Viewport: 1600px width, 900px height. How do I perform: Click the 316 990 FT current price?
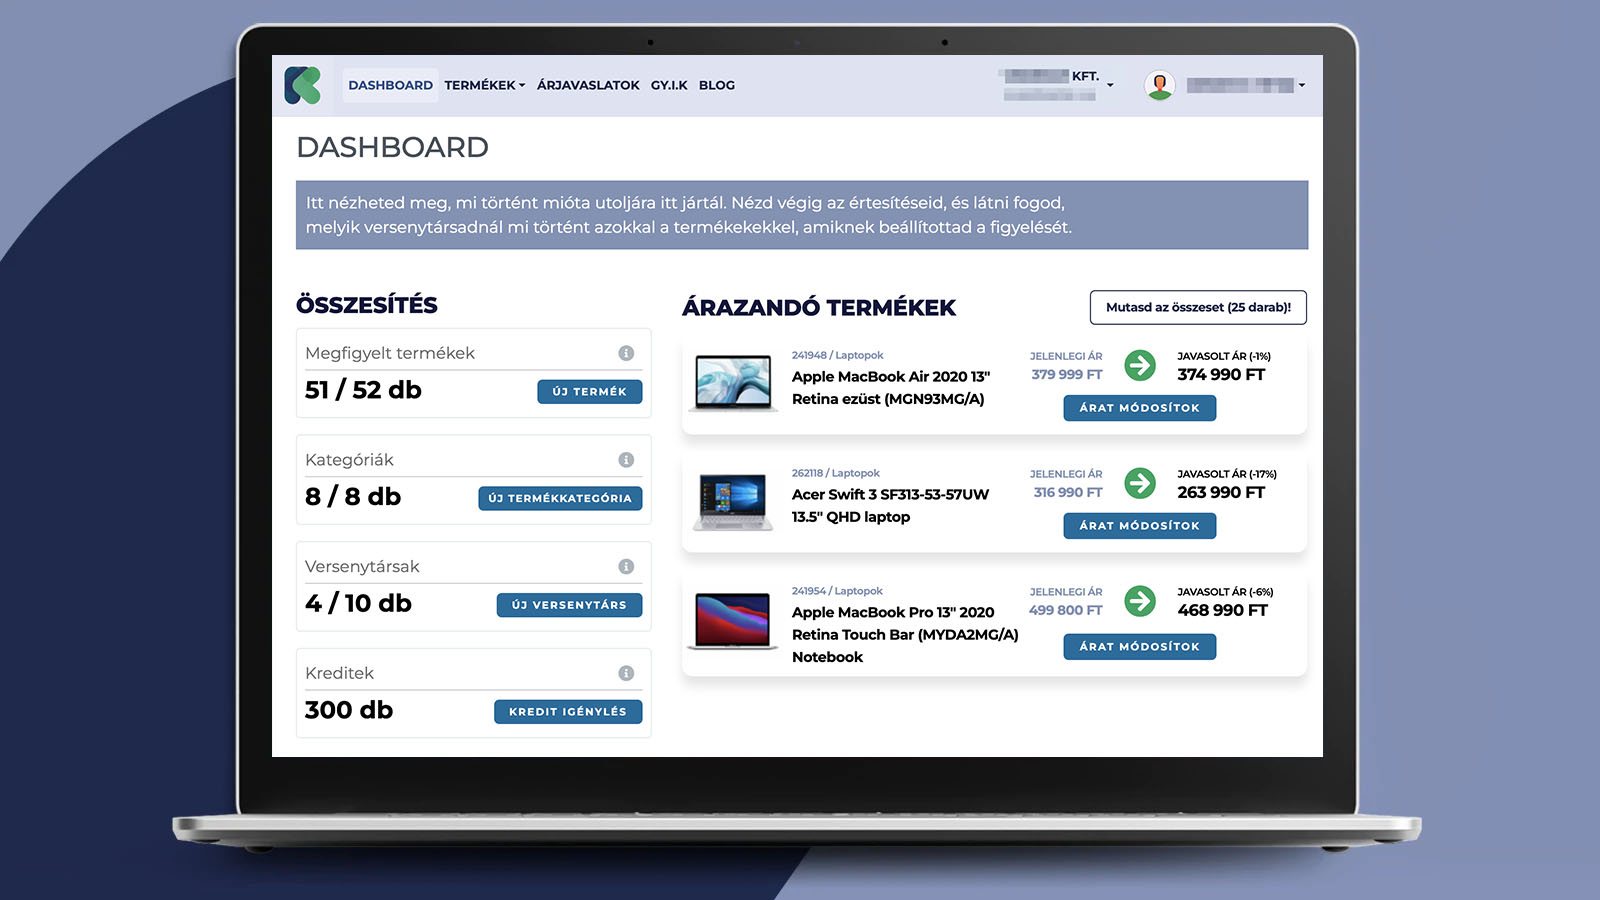pyautogui.click(x=1068, y=492)
